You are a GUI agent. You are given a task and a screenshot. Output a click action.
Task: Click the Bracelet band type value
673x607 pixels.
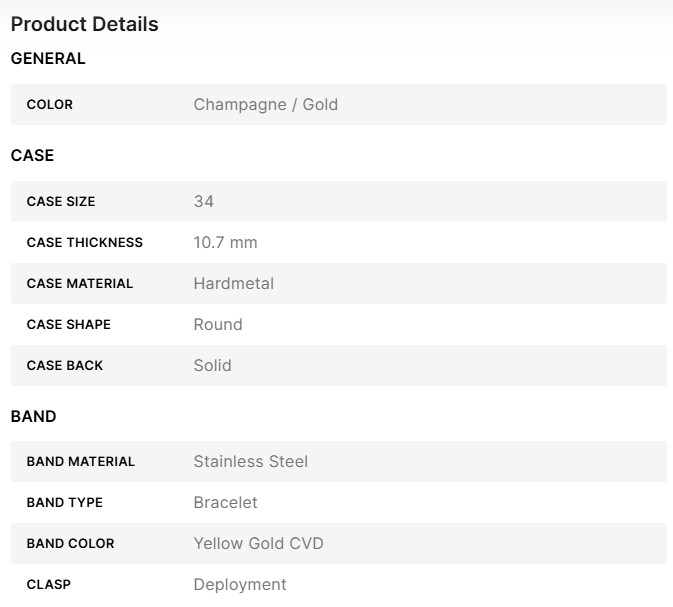point(225,503)
